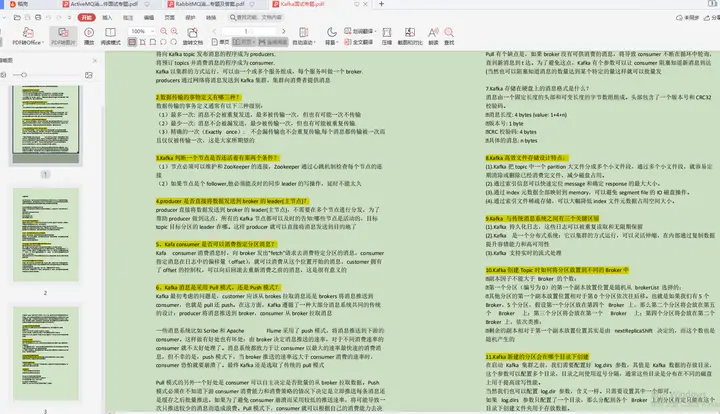Select the fit-width view icon under zoom box
The width and height of the screenshot is (720, 414).
tap(132, 42)
